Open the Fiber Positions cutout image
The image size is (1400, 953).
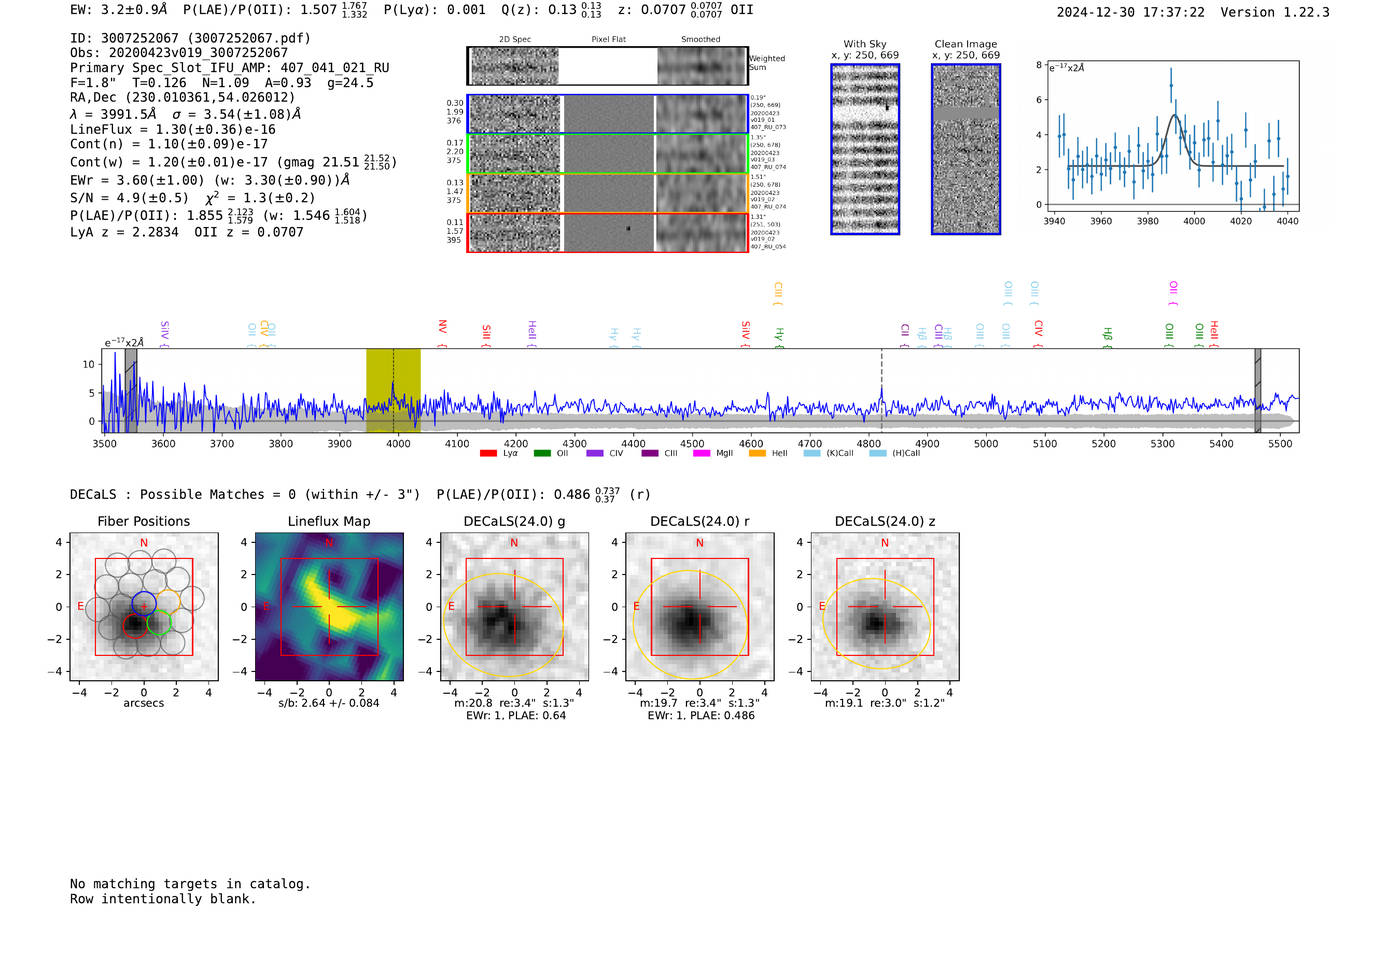coord(144,607)
